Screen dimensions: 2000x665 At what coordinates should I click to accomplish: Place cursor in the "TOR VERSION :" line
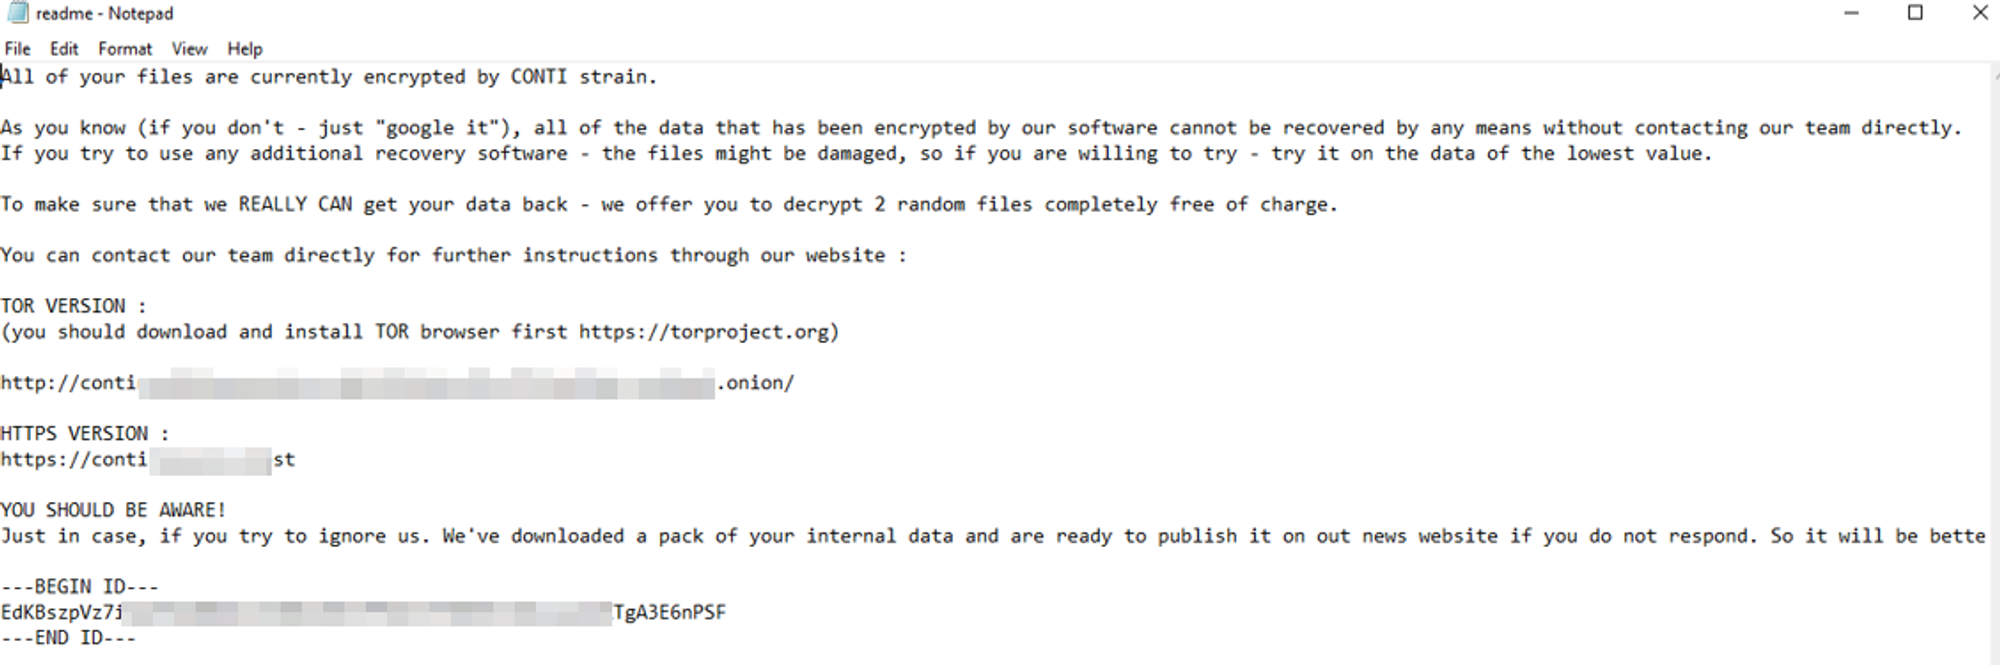73,306
